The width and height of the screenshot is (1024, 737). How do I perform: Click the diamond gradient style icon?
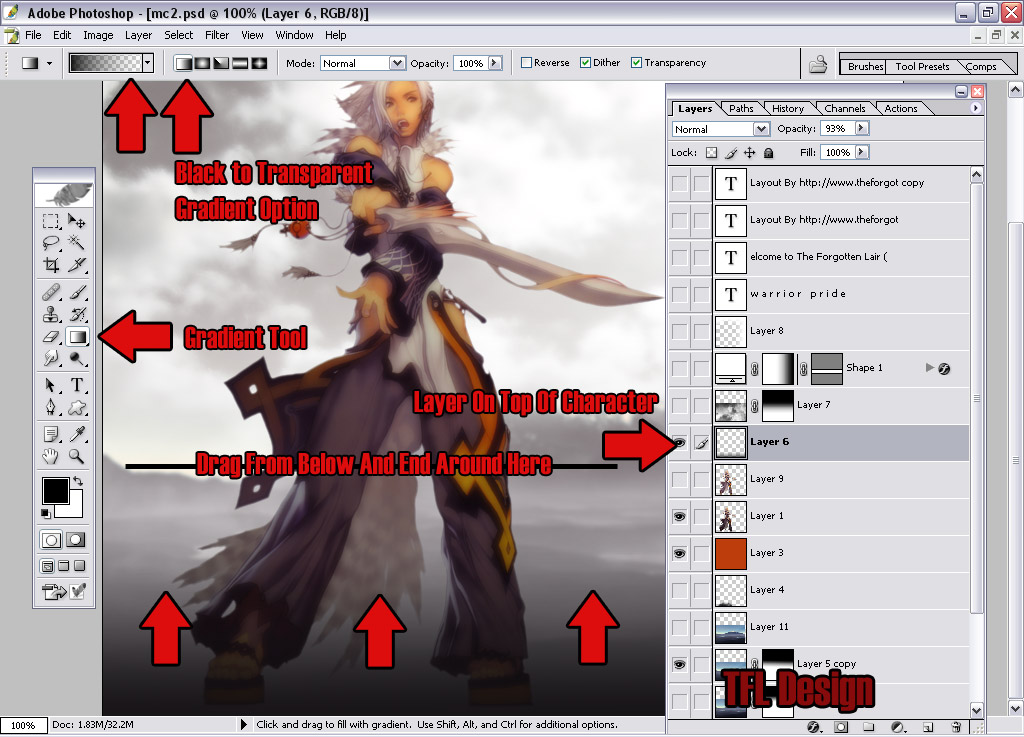[x=259, y=63]
